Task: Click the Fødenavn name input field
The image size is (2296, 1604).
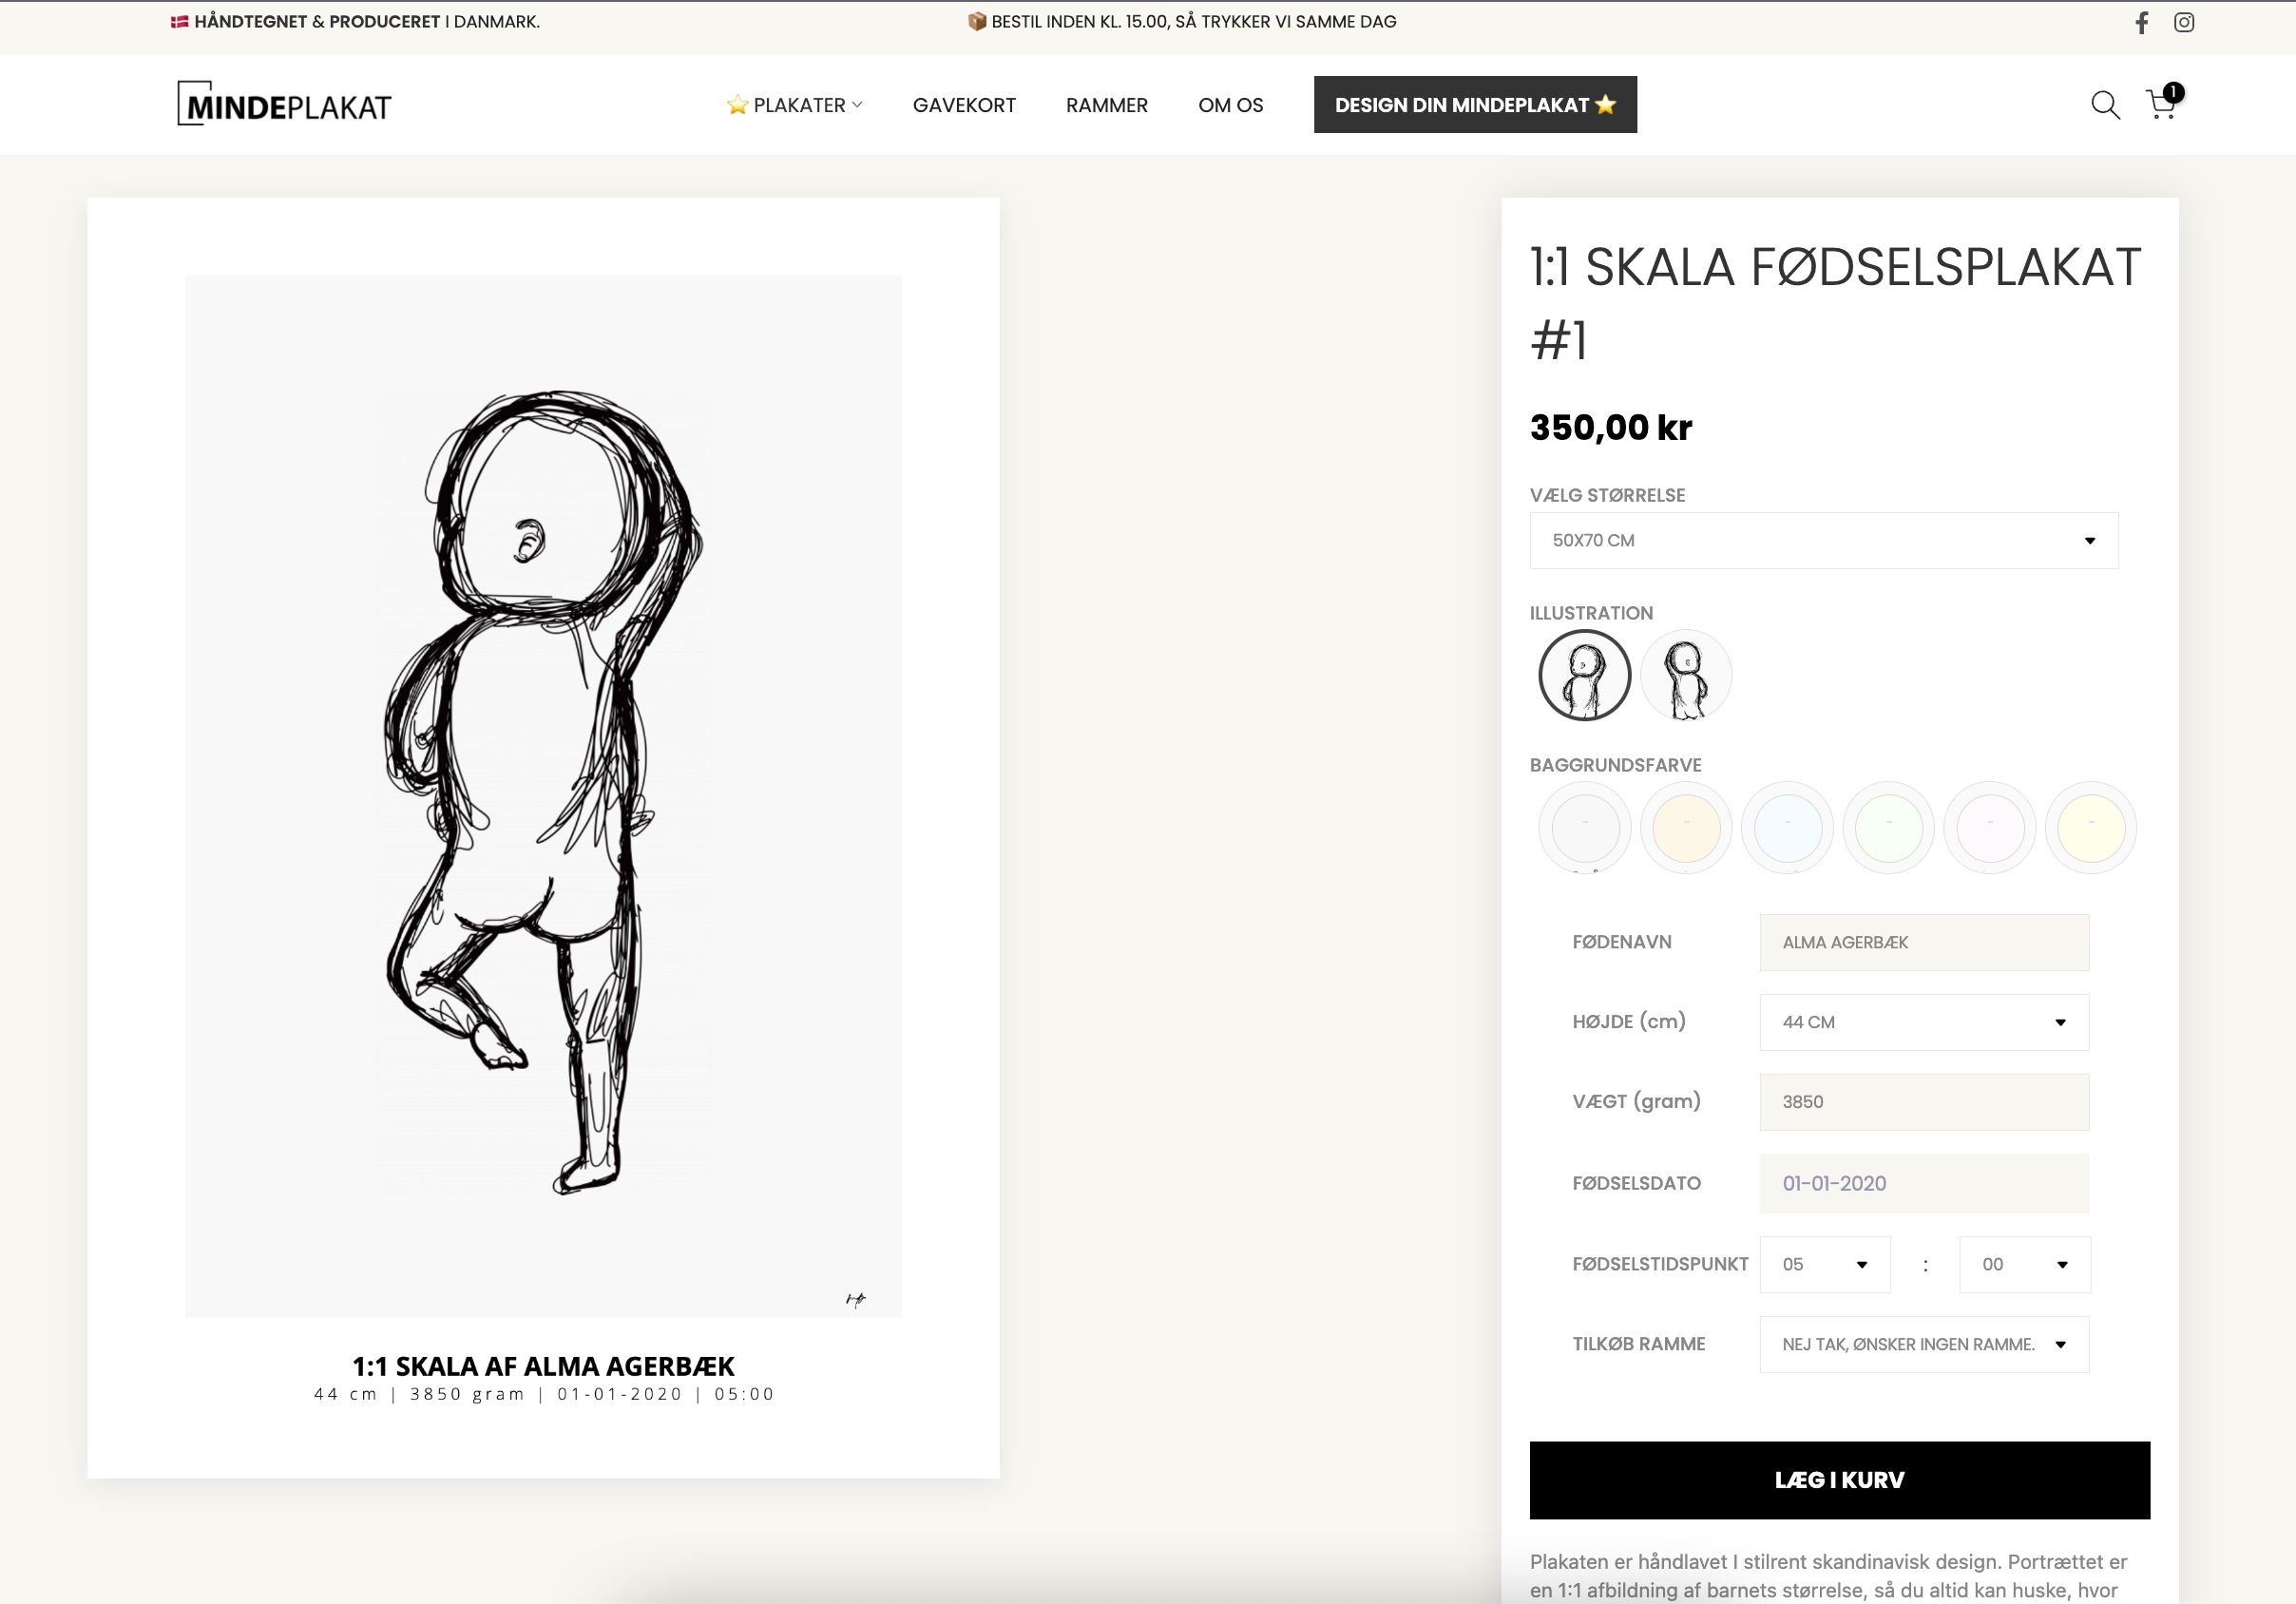Action: pos(1923,942)
